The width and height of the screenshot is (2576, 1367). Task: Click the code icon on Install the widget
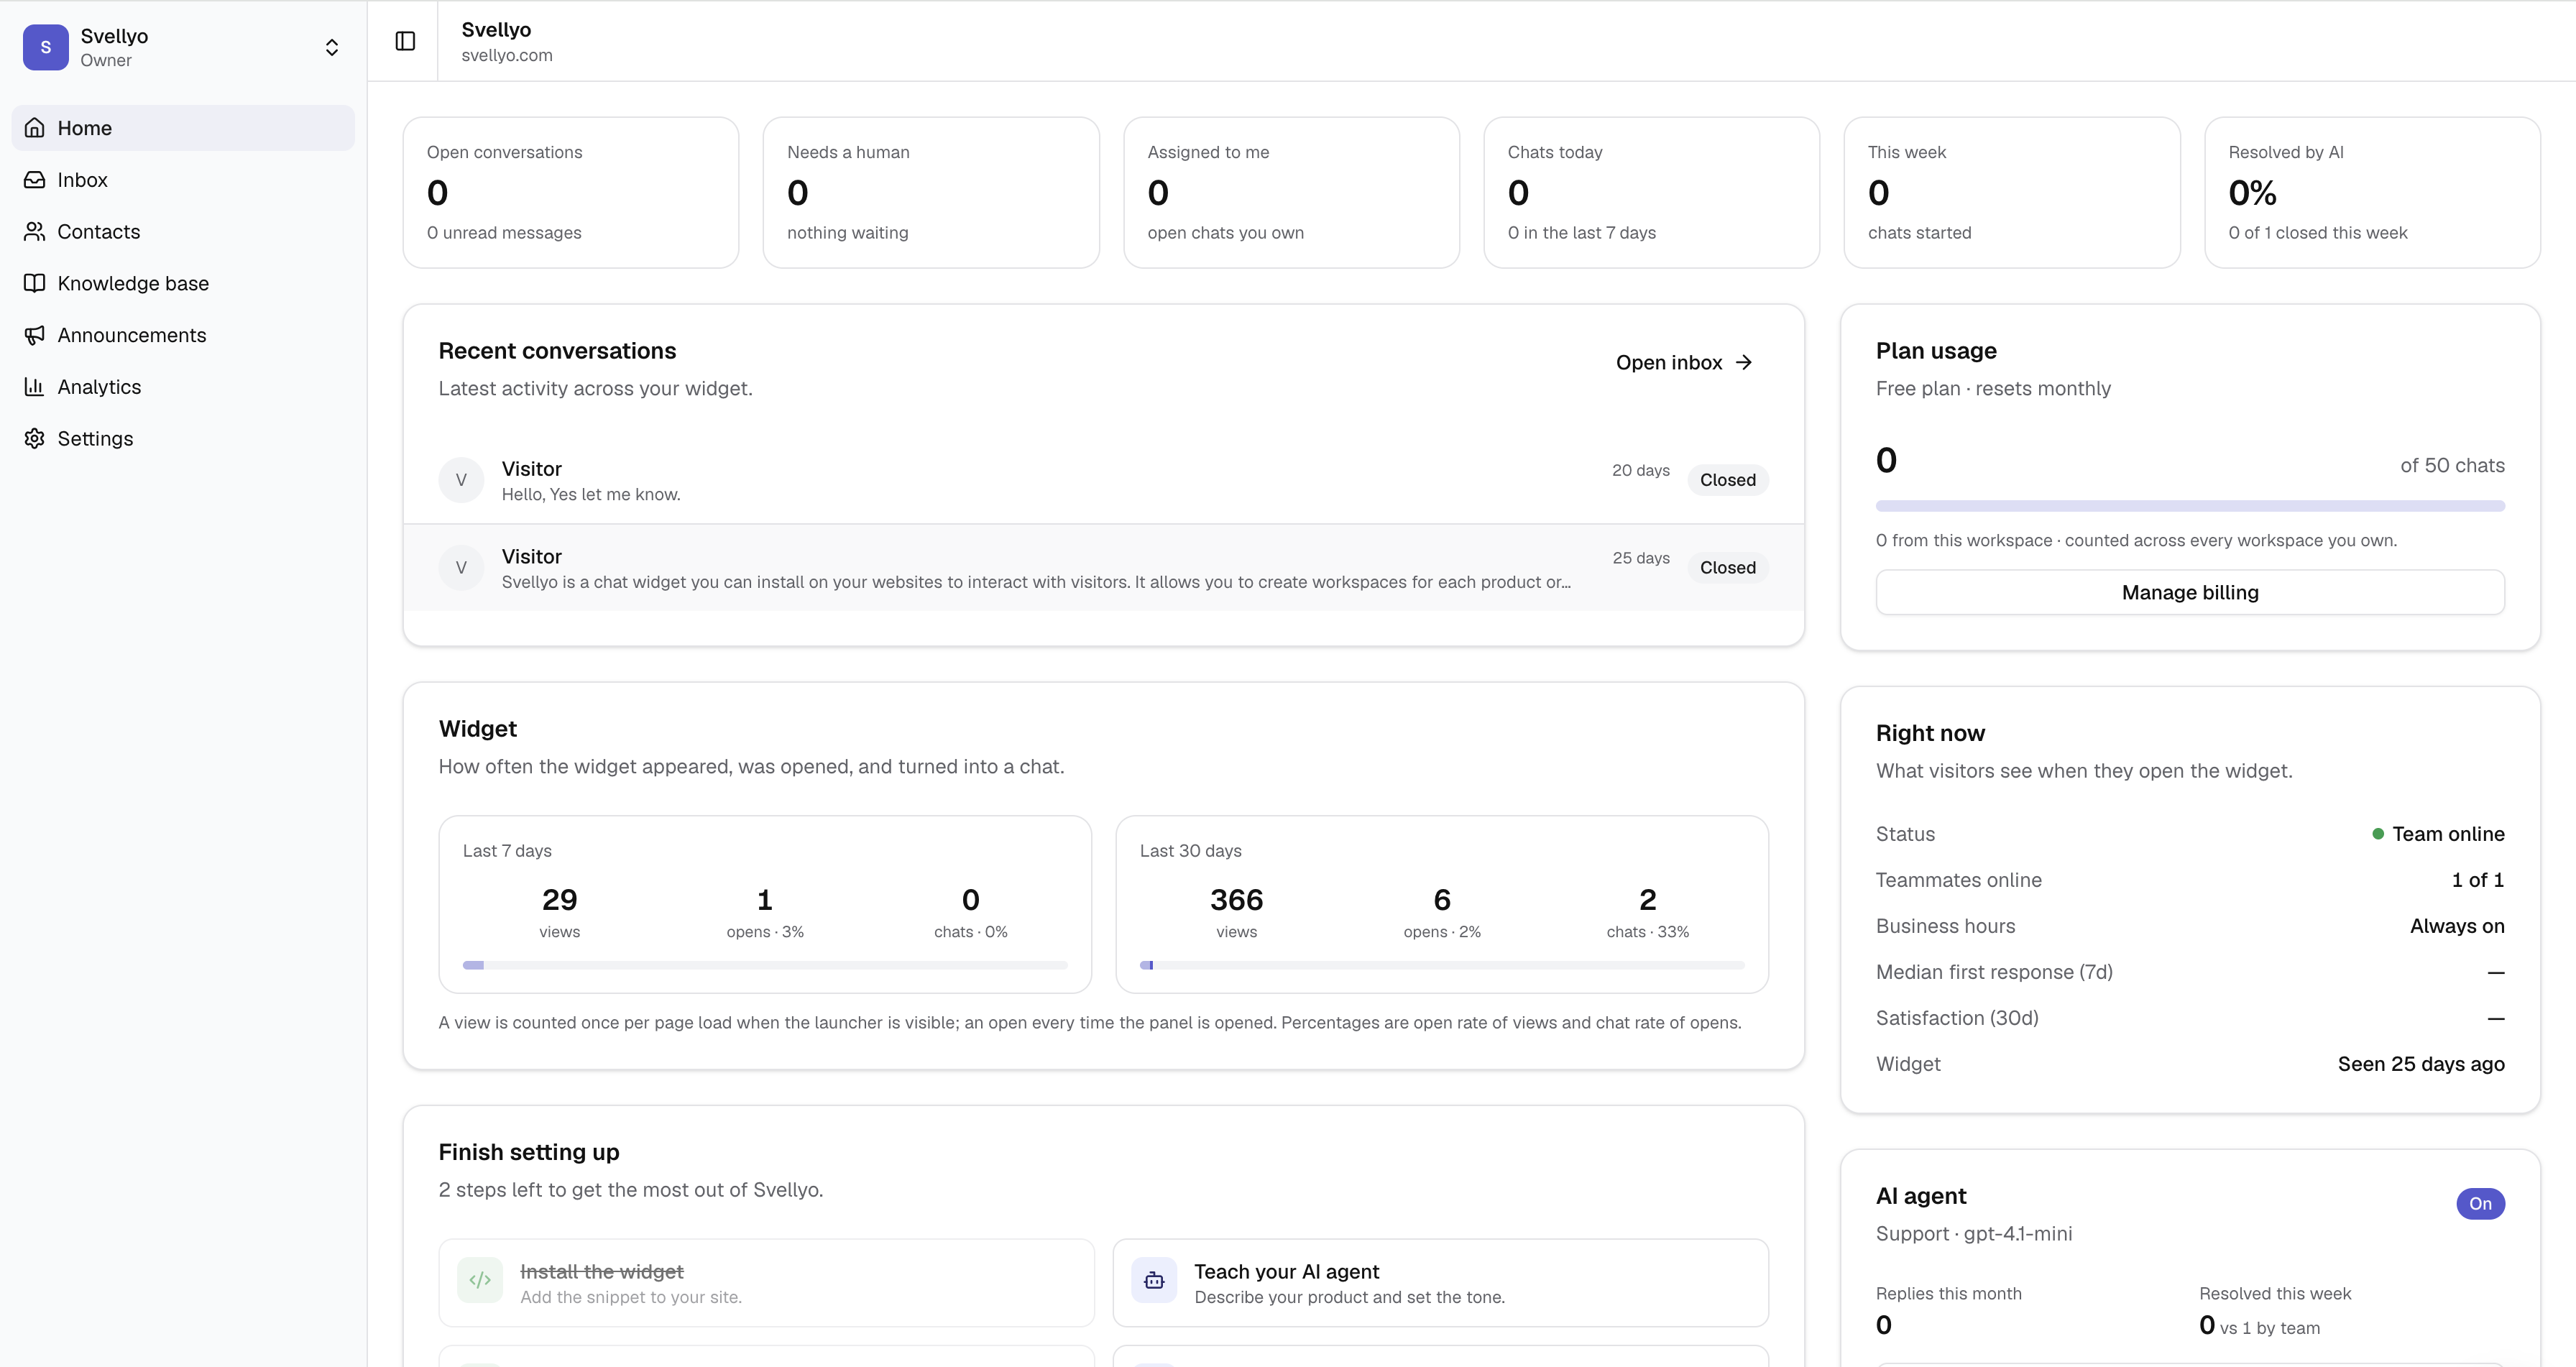pos(480,1280)
